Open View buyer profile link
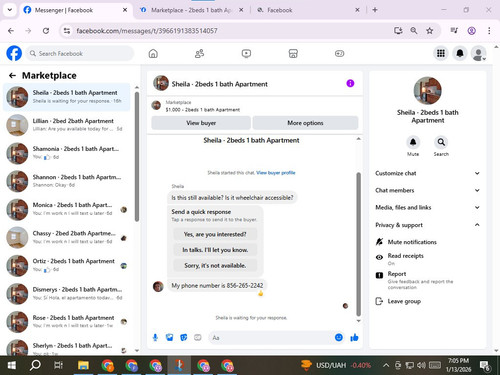The image size is (500, 375). click(276, 173)
